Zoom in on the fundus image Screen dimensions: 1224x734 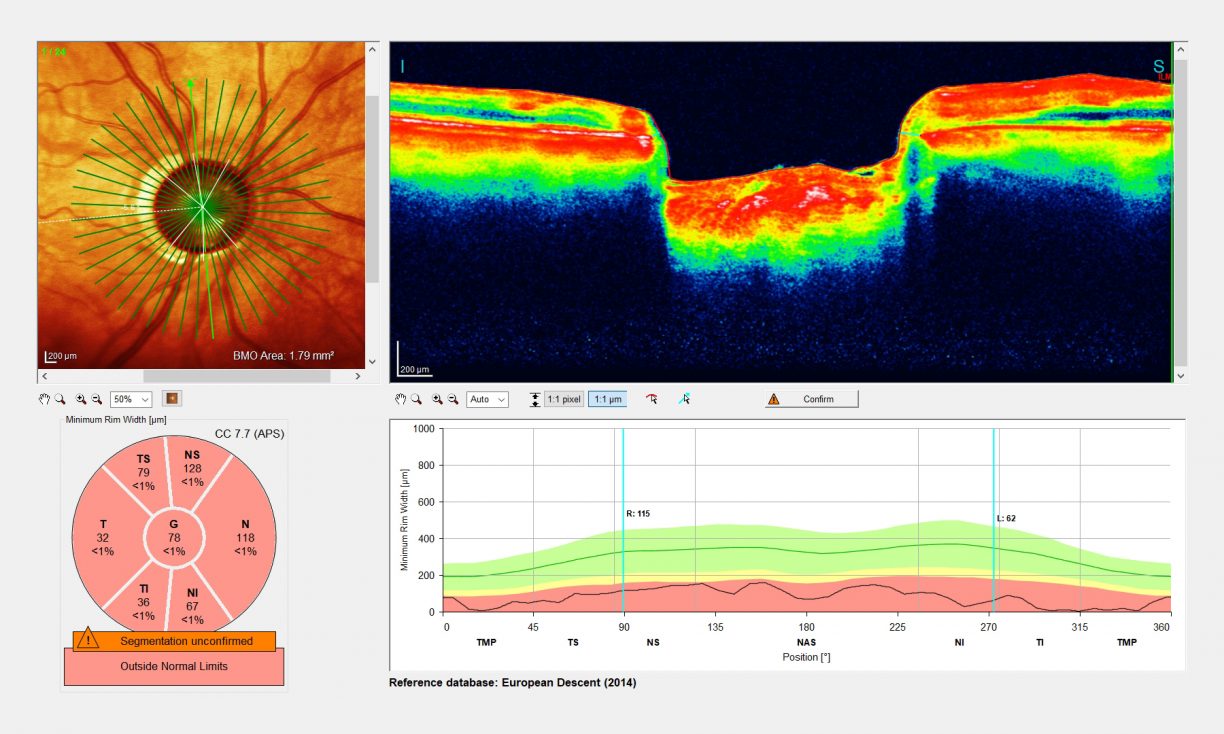click(81, 399)
